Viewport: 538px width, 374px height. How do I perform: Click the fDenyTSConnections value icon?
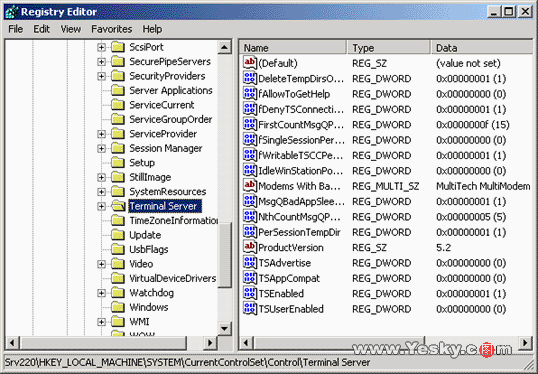[249, 109]
